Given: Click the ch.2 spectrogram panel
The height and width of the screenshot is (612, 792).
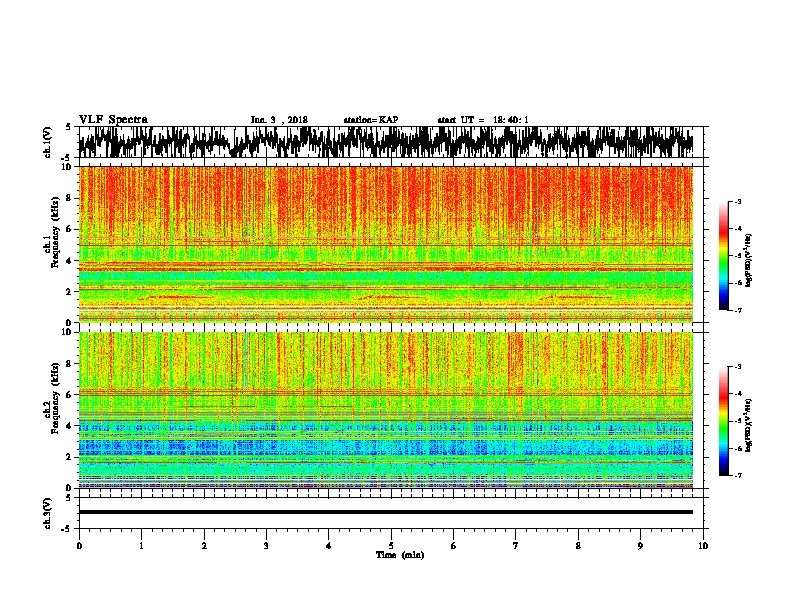Looking at the screenshot, I should 386,410.
